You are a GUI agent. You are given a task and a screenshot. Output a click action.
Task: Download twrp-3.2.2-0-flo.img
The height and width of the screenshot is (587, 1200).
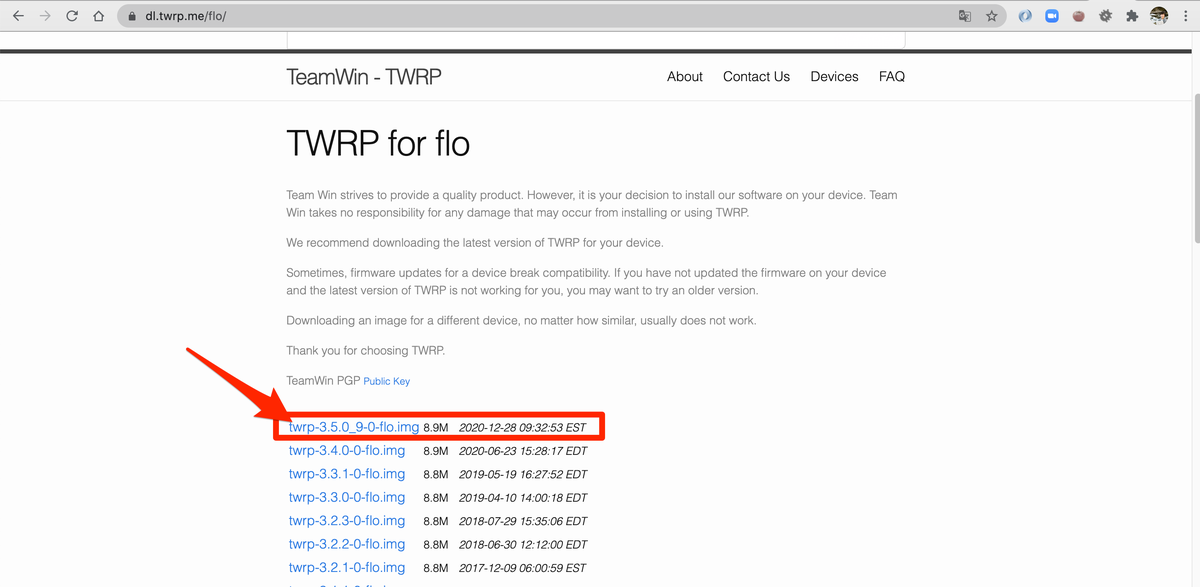pos(347,544)
